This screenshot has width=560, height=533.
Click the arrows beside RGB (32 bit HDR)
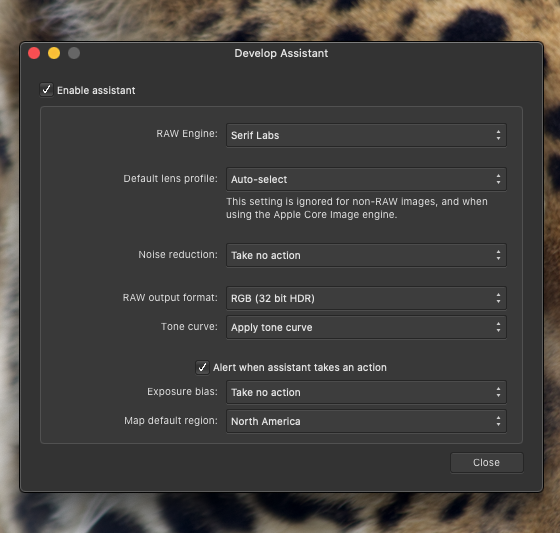(x=498, y=298)
